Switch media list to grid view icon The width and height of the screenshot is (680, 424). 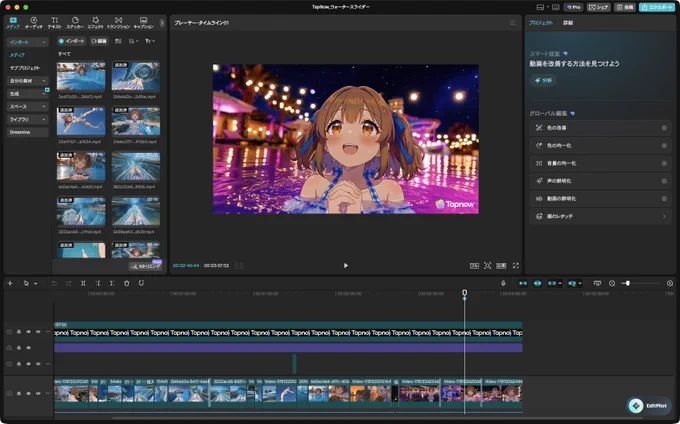click(118, 41)
